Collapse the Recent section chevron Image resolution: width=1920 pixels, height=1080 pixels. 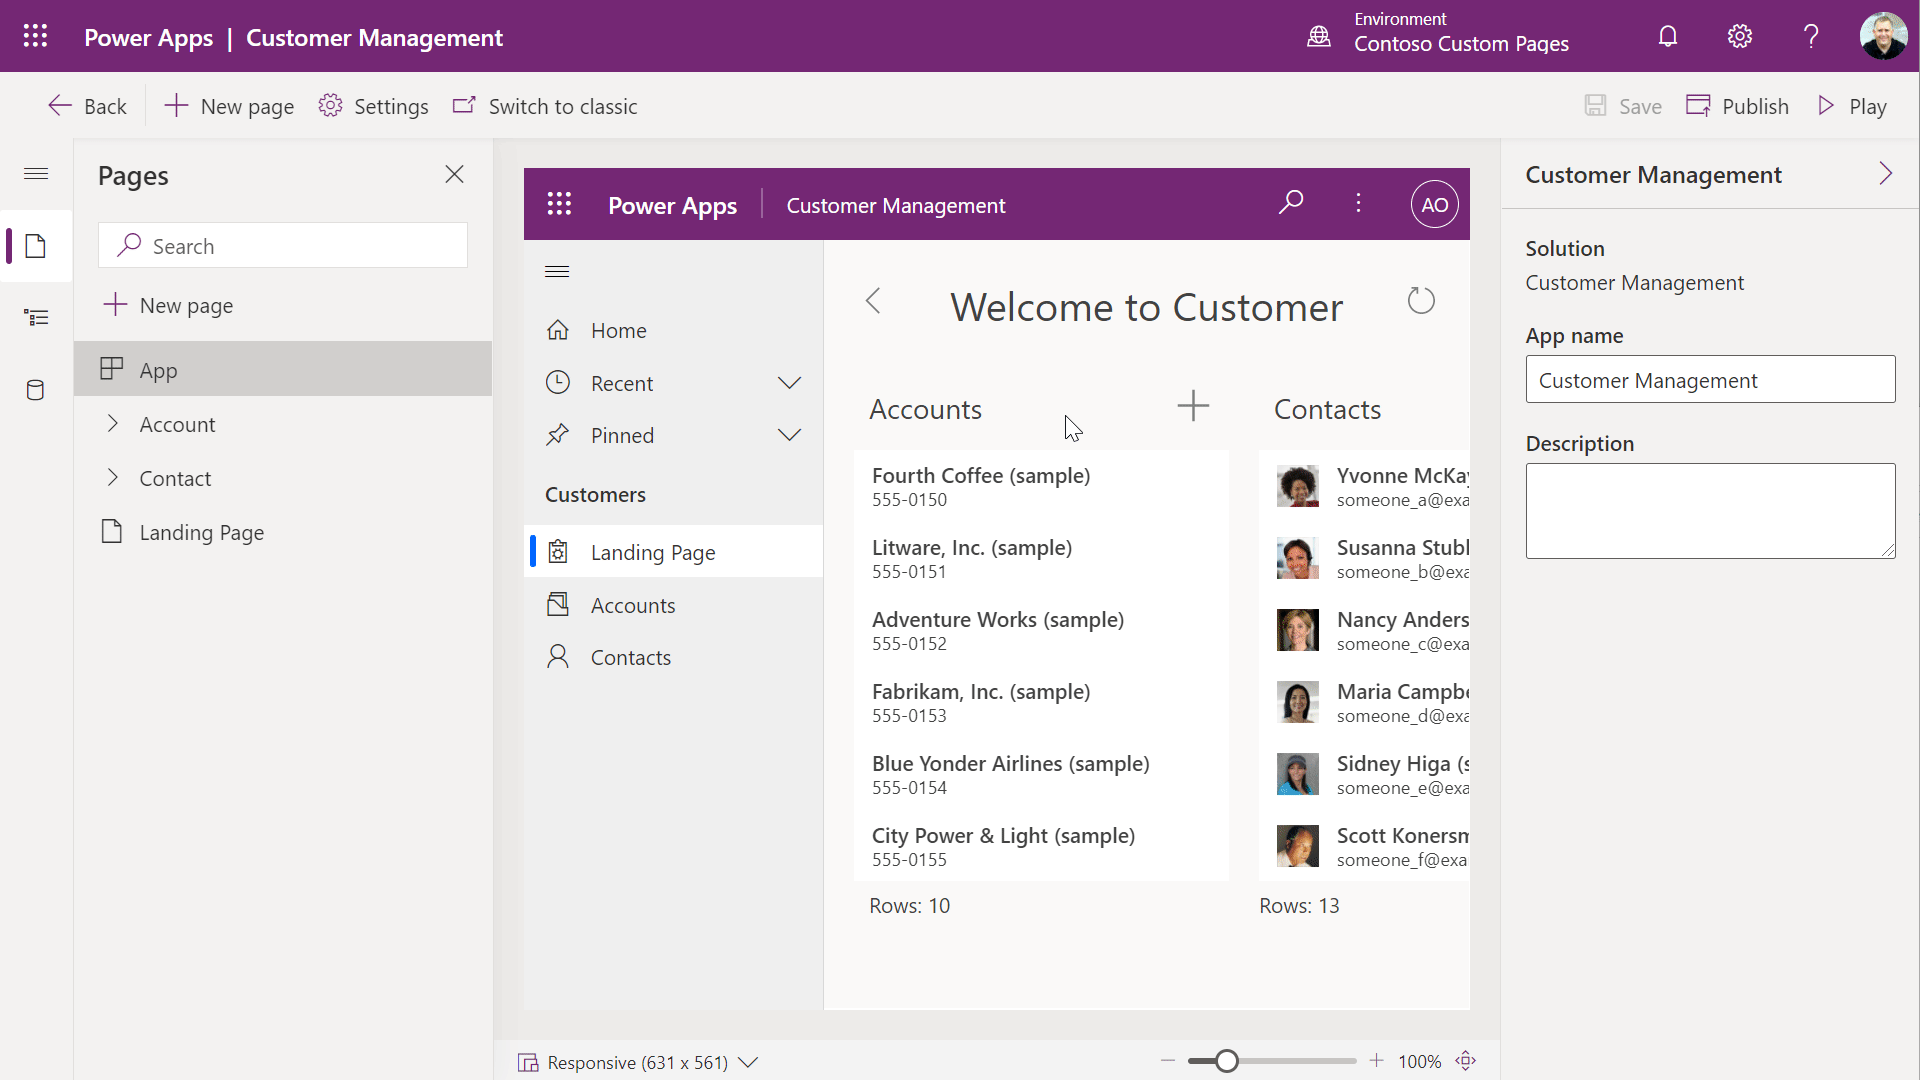coord(789,382)
